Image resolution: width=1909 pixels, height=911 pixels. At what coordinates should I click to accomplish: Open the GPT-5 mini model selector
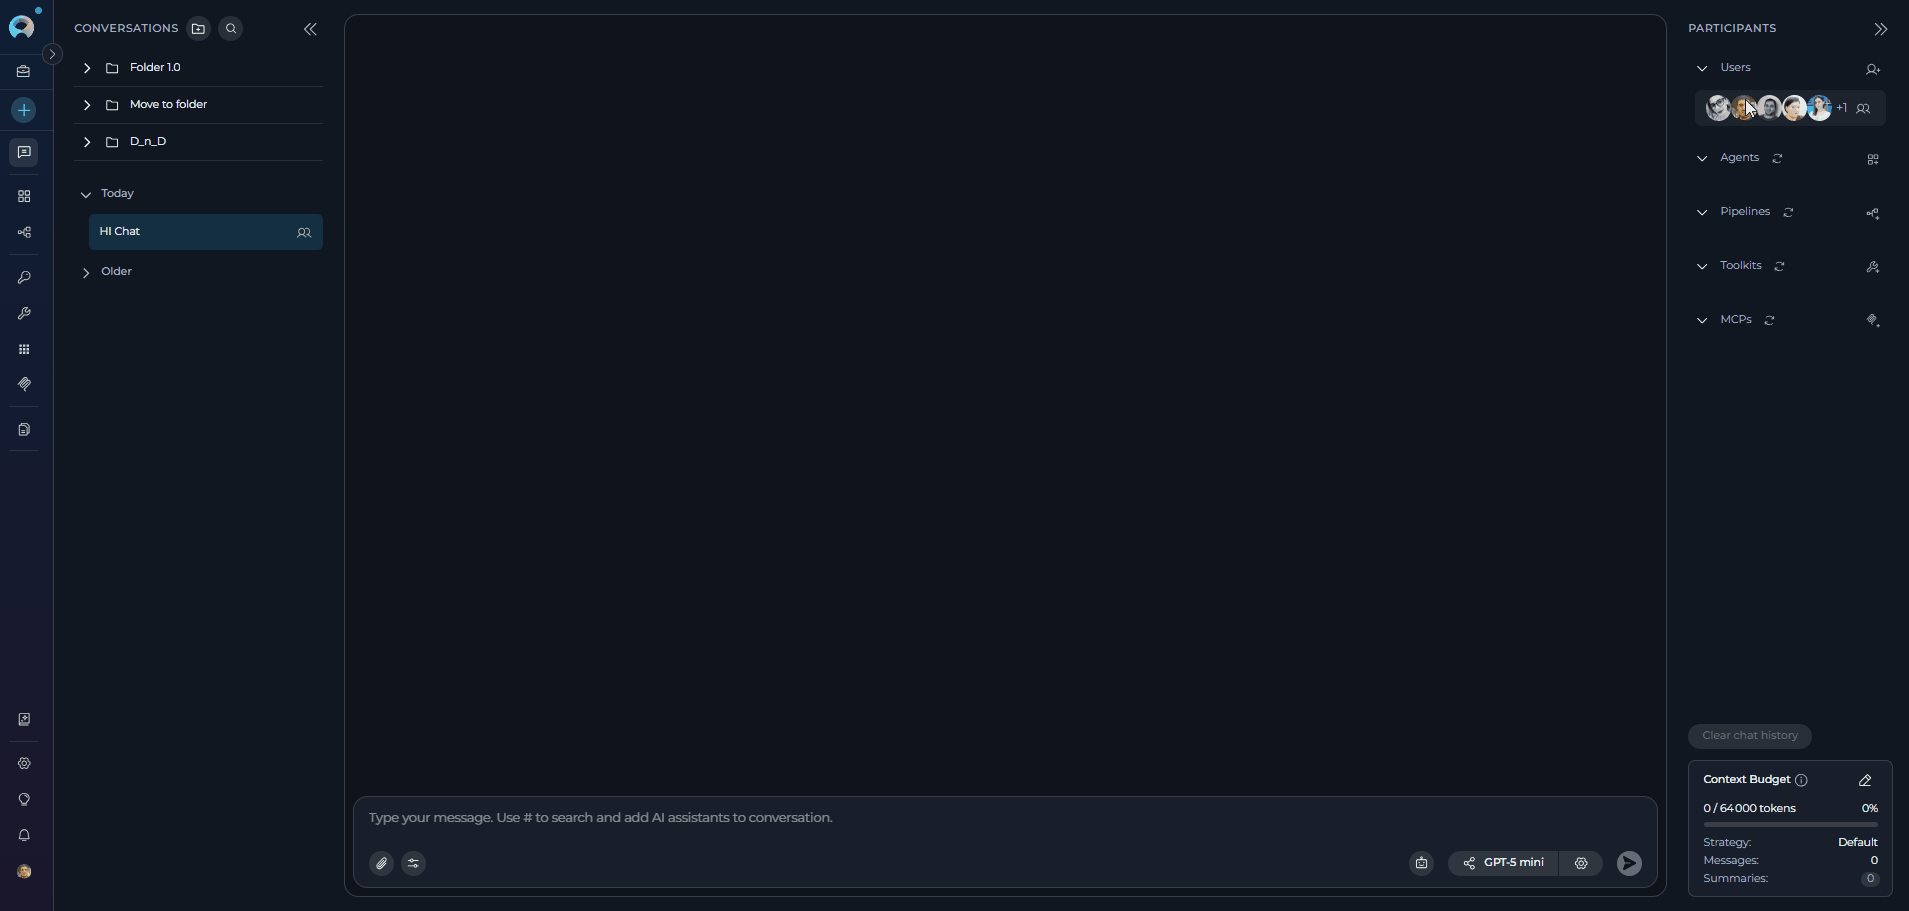tap(1503, 863)
